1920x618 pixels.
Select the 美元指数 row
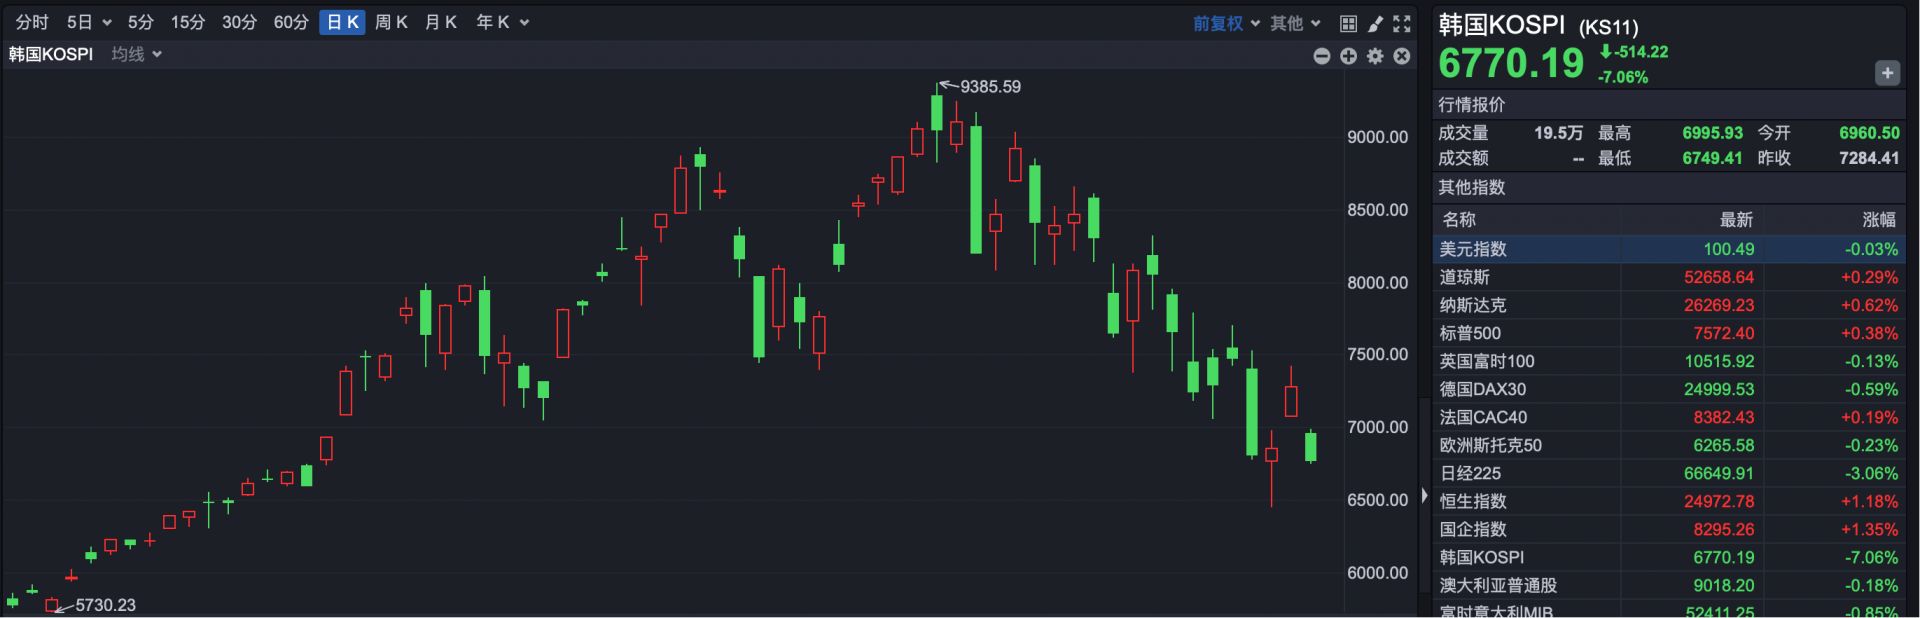1669,249
